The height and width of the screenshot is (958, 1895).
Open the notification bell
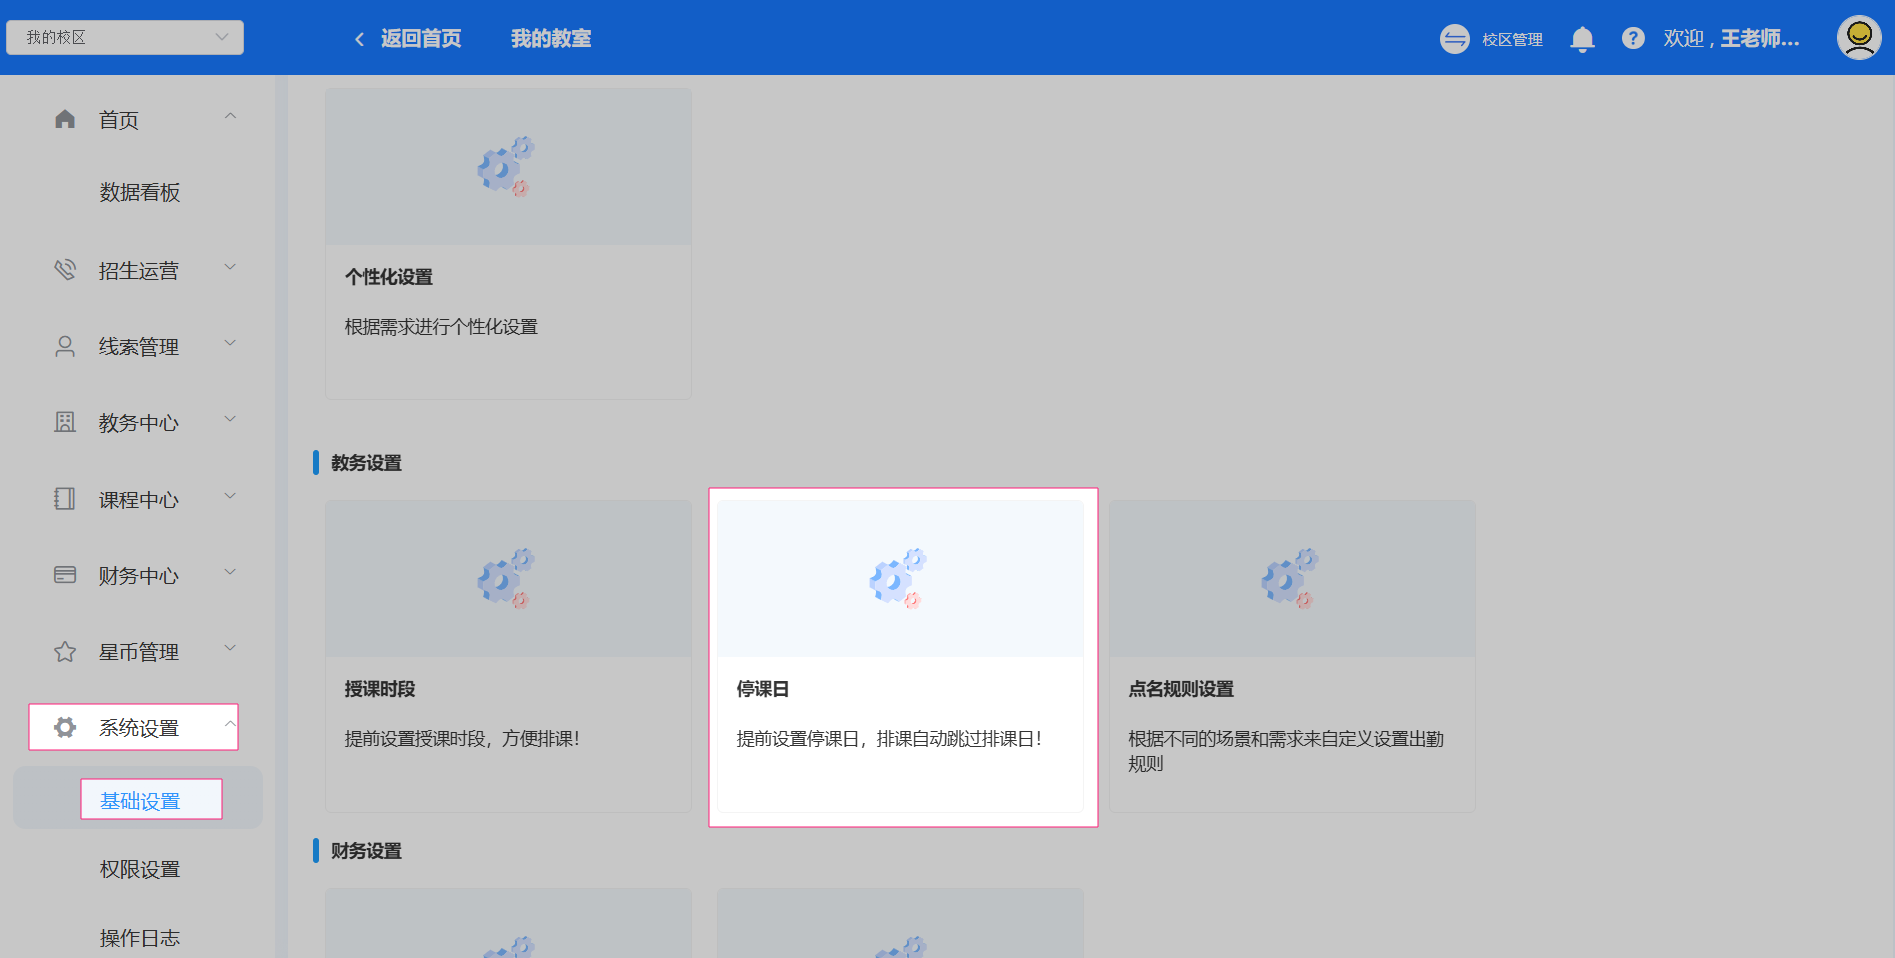(x=1582, y=39)
